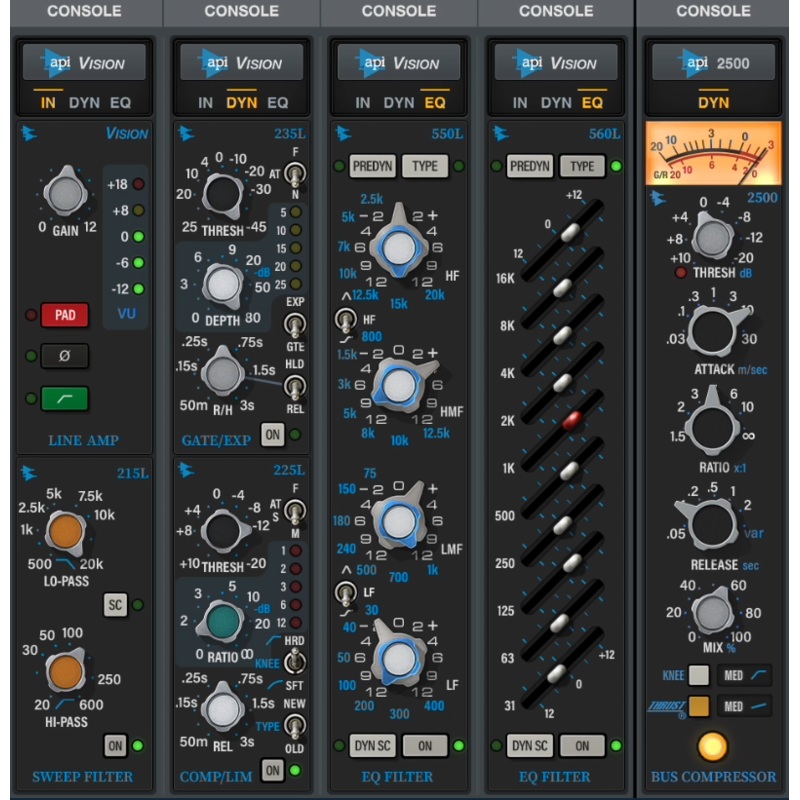This screenshot has height=800, width=800.
Task: Click the 235L gate THRESH knob
Action: pyautogui.click(x=222, y=195)
